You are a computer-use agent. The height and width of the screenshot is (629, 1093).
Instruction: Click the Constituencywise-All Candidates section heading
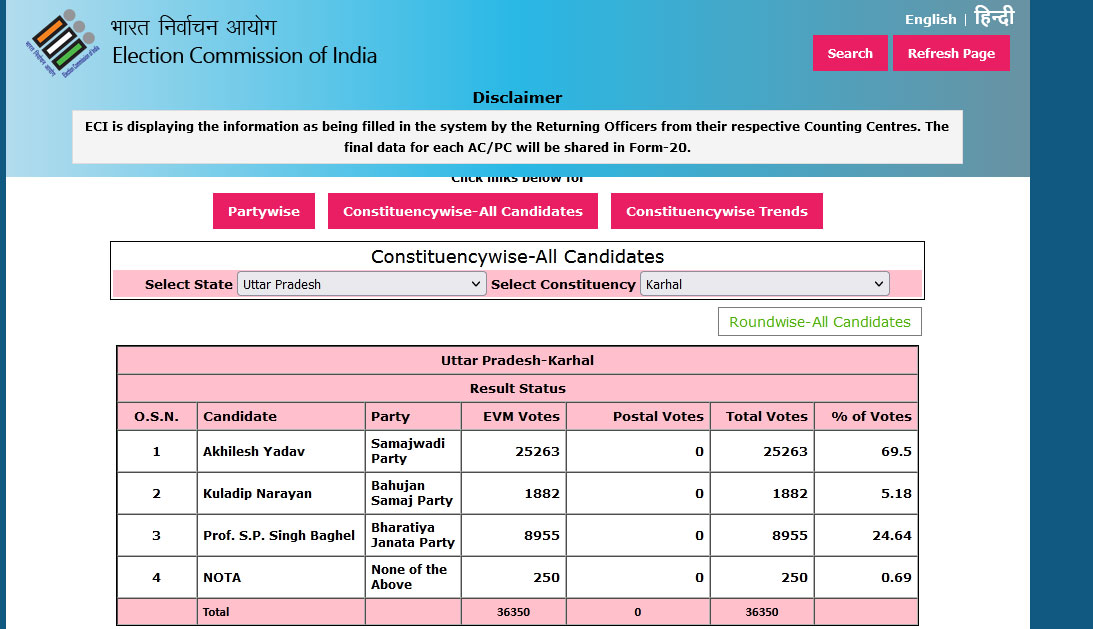pos(517,257)
